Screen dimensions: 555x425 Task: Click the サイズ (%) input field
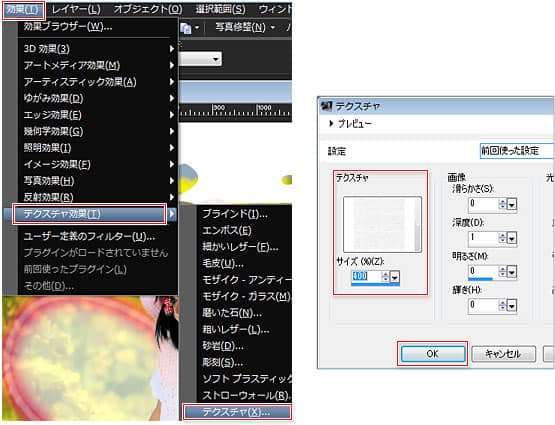click(x=366, y=276)
